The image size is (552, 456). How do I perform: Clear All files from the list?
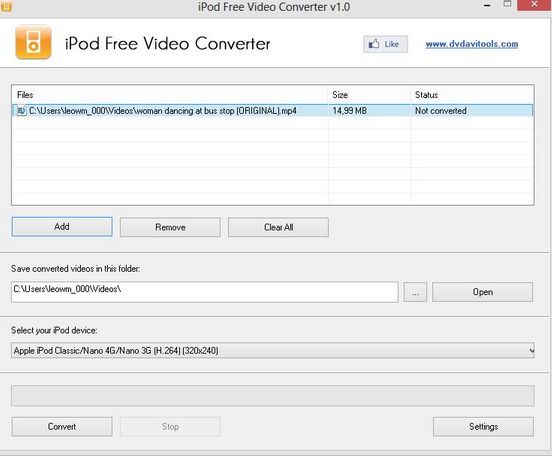coord(278,227)
